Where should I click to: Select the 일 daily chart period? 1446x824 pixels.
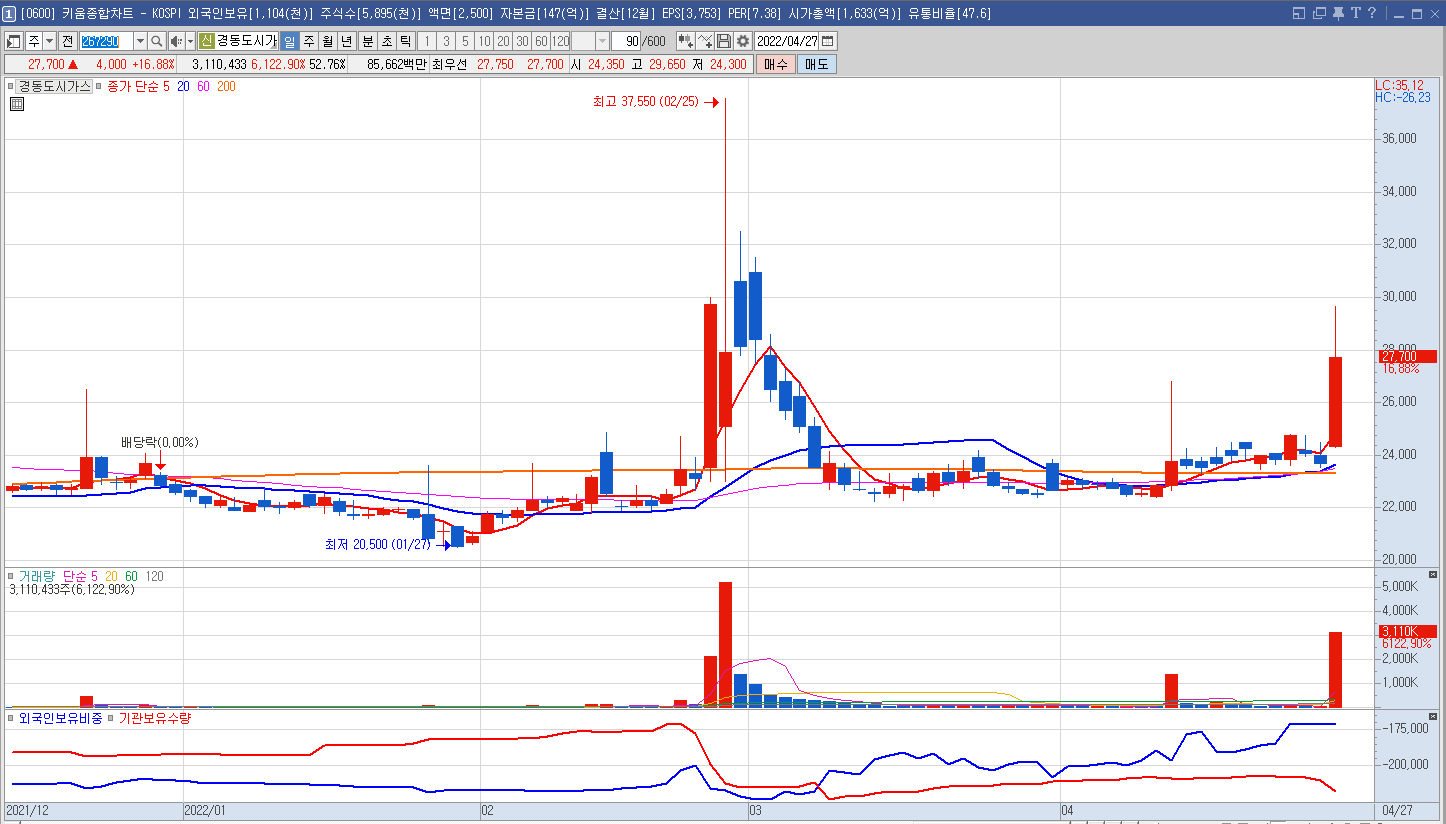click(x=289, y=41)
